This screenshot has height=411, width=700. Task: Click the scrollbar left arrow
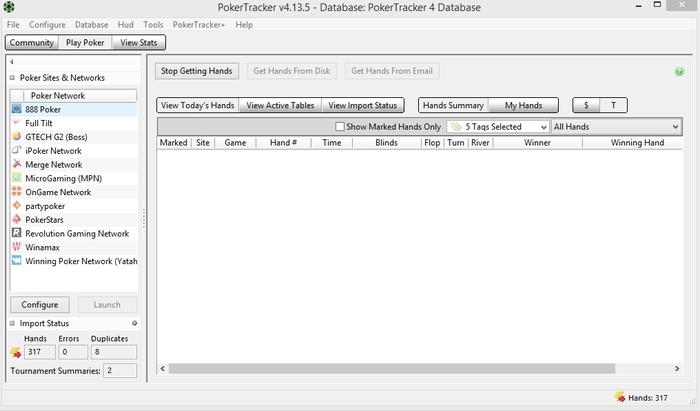pyautogui.click(x=163, y=369)
